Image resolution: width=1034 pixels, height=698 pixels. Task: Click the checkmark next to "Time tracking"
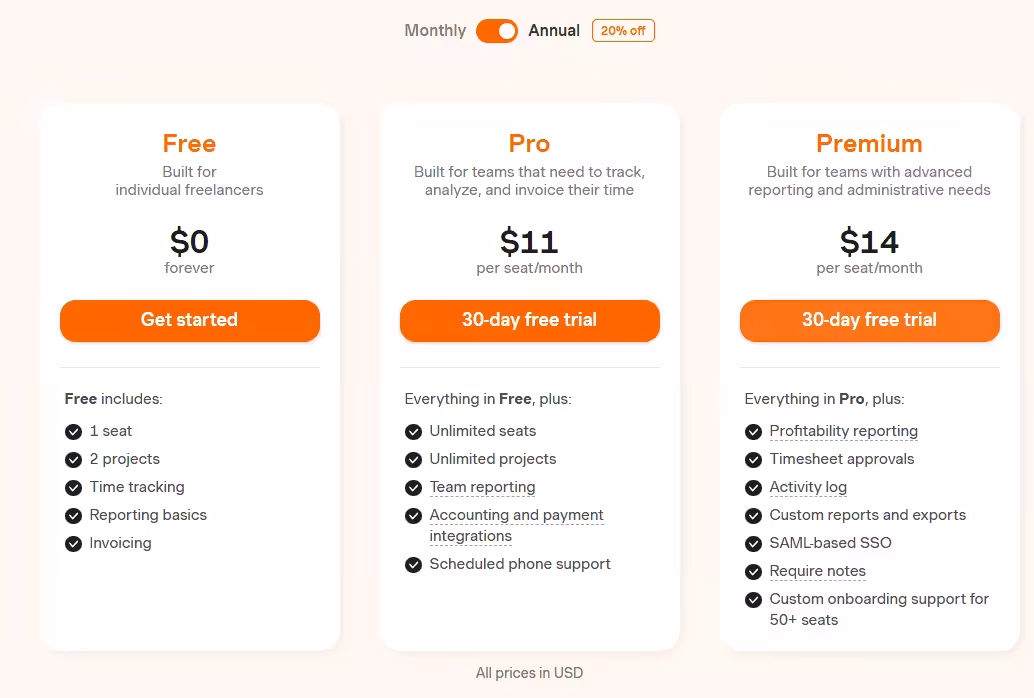73,487
